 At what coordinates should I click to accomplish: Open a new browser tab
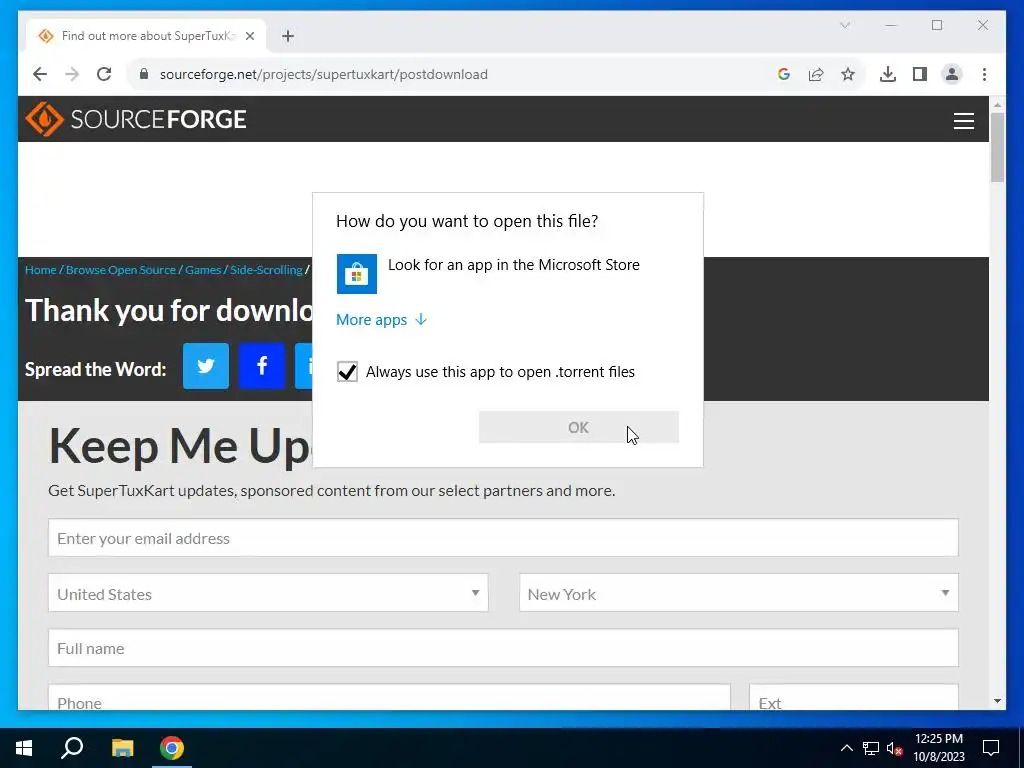287,36
